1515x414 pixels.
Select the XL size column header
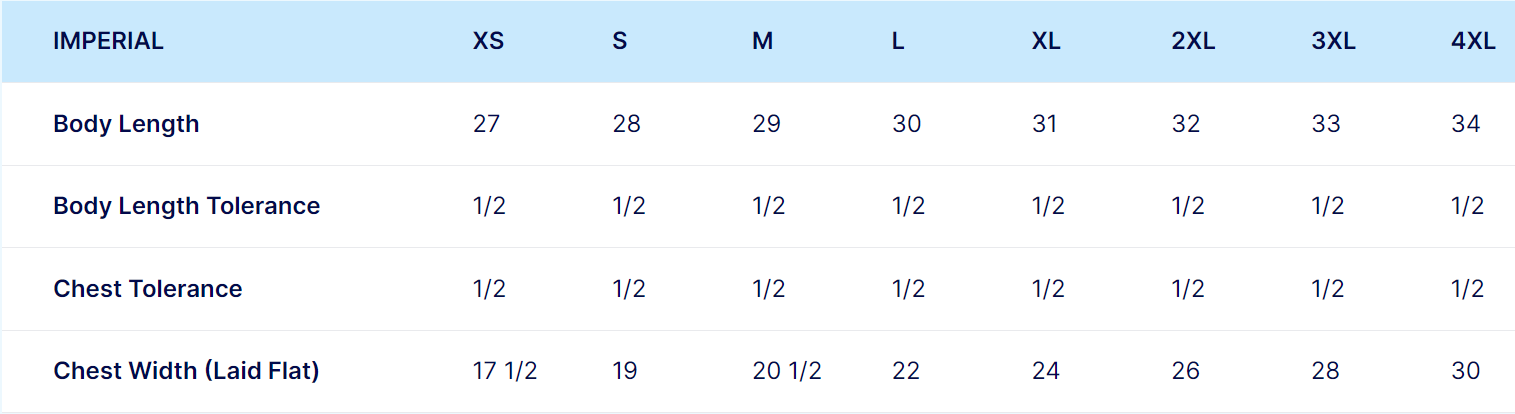coord(1046,42)
